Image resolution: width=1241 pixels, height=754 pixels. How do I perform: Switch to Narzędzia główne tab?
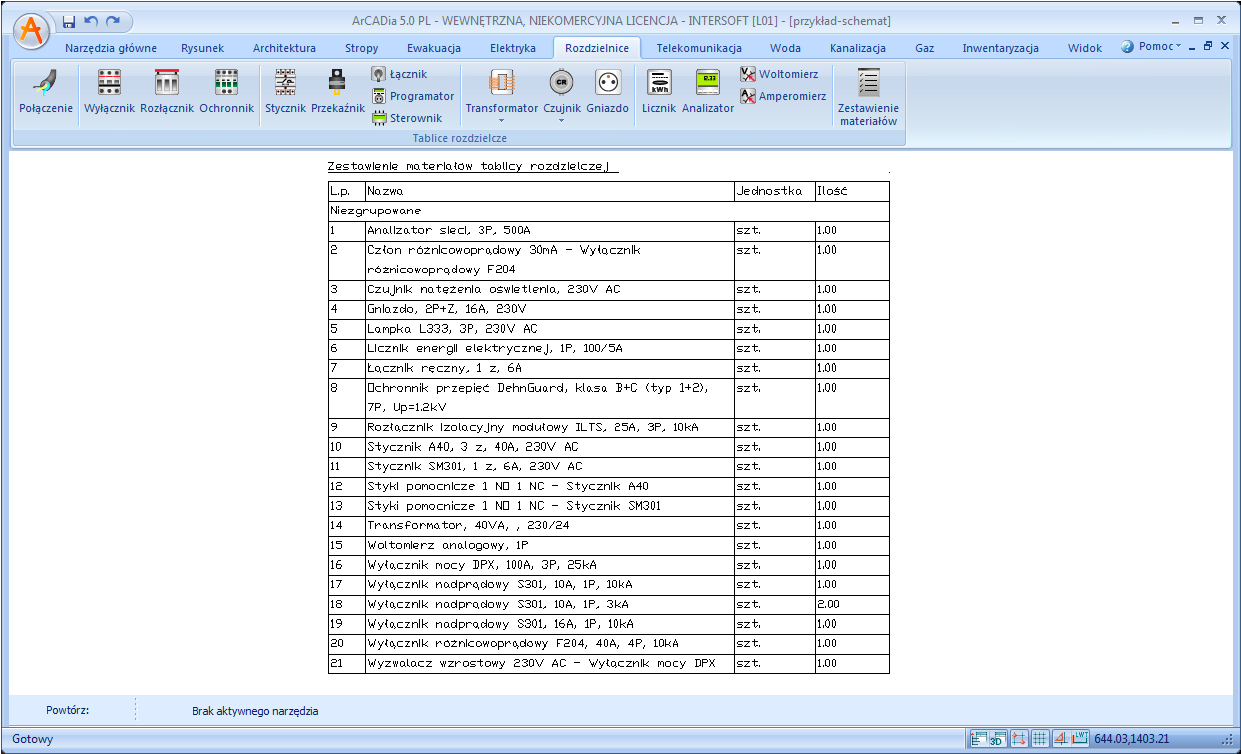(111, 48)
